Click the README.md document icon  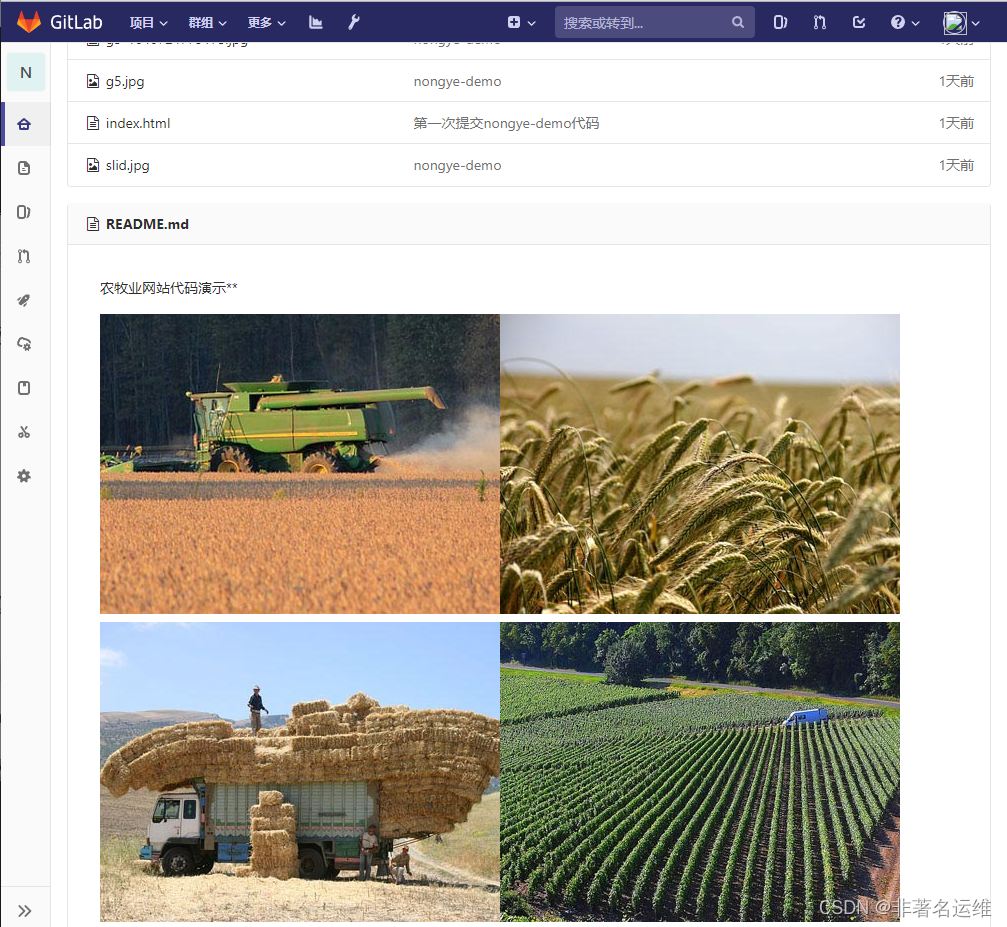click(93, 224)
